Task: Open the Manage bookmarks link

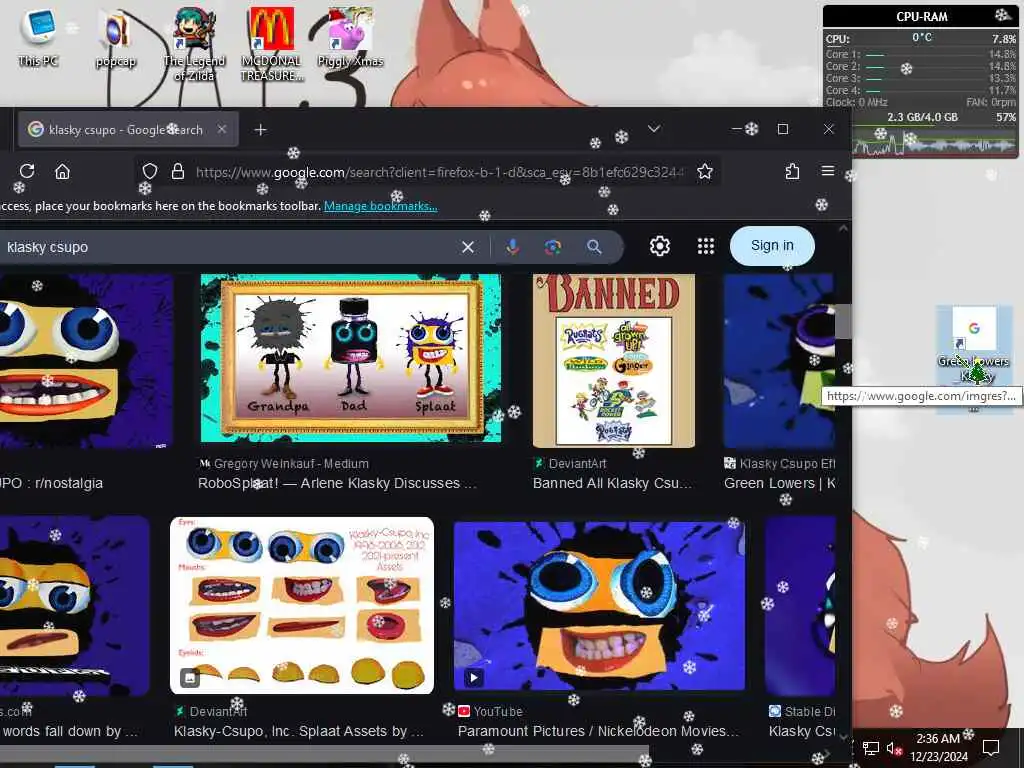Action: (x=381, y=206)
